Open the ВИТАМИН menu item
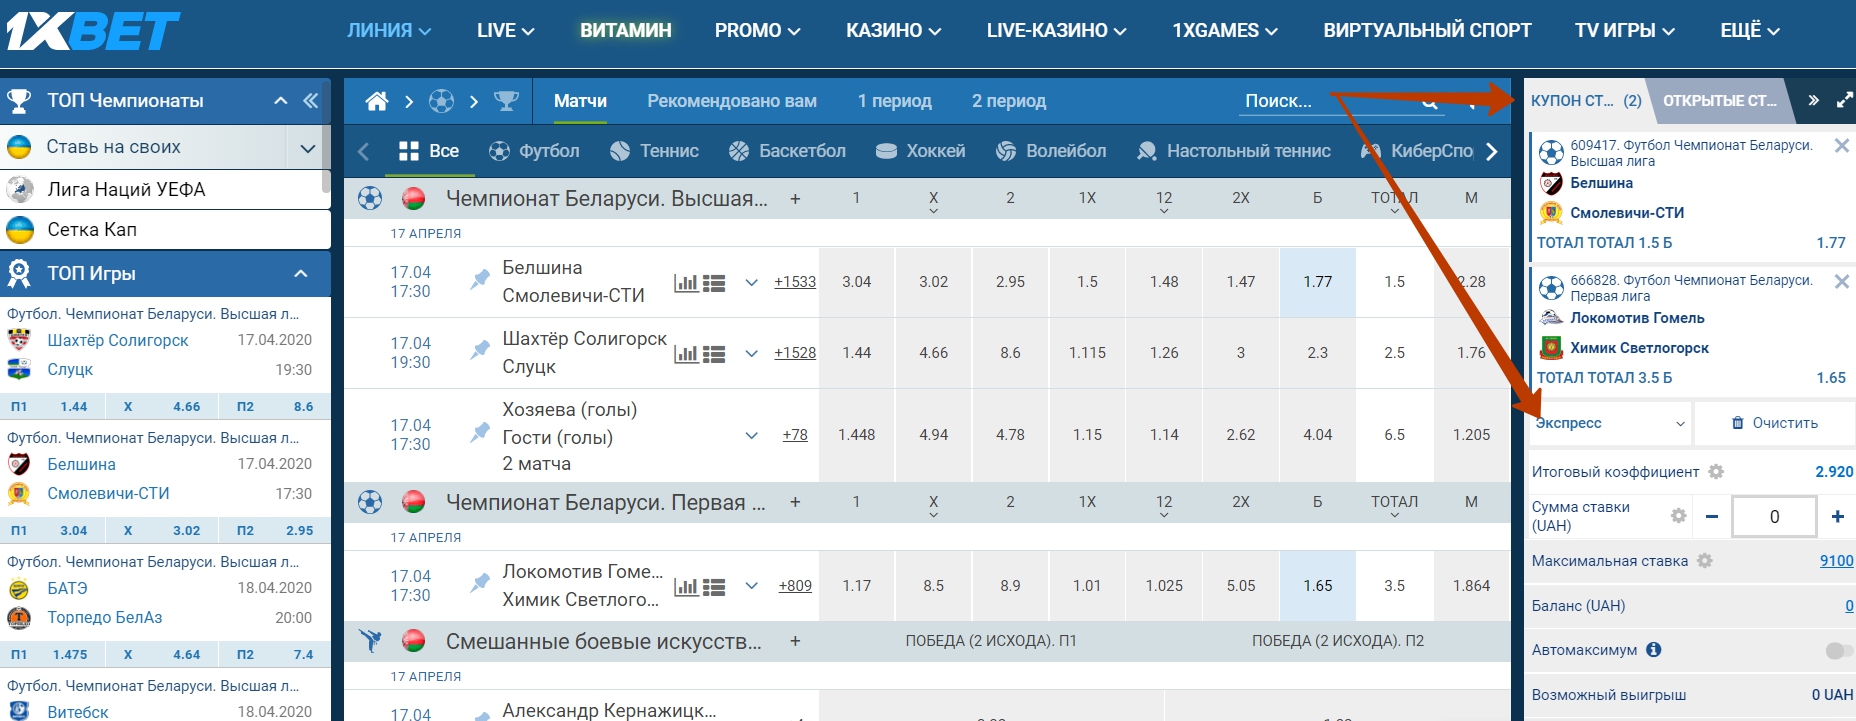Image resolution: width=1856 pixels, height=721 pixels. coord(626,31)
